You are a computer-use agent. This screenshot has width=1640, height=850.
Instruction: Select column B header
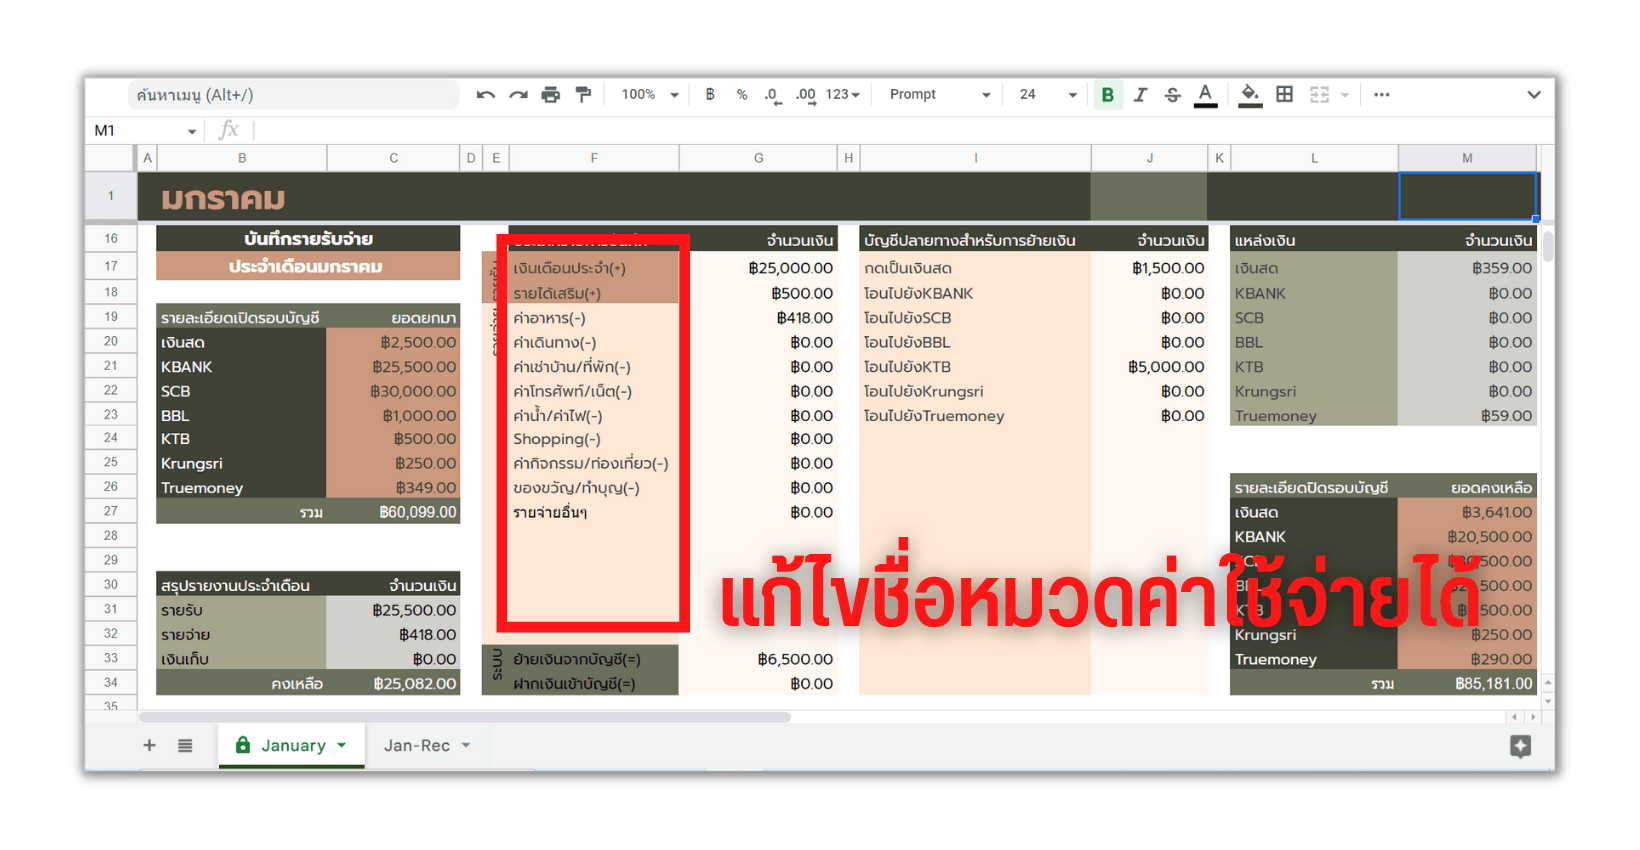[242, 158]
